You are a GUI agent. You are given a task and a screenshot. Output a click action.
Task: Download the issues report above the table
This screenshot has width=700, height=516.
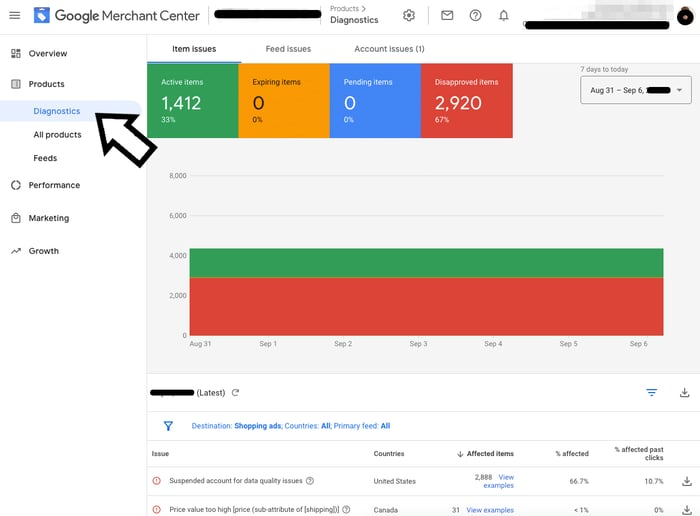(685, 393)
